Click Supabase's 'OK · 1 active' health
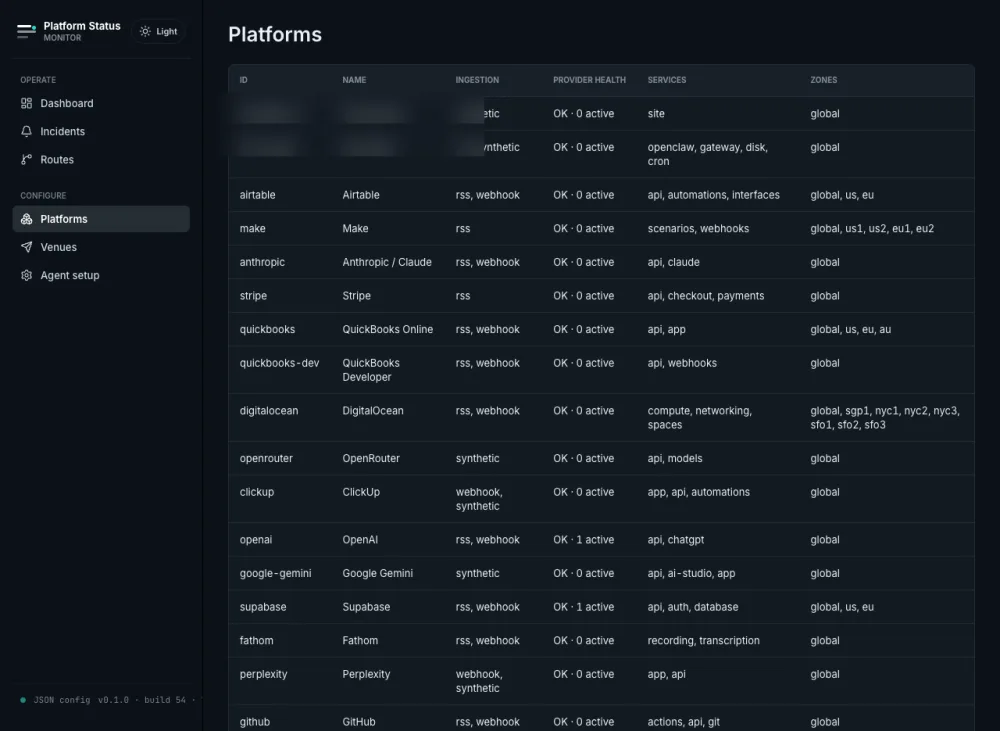1000x731 pixels. tap(584, 607)
